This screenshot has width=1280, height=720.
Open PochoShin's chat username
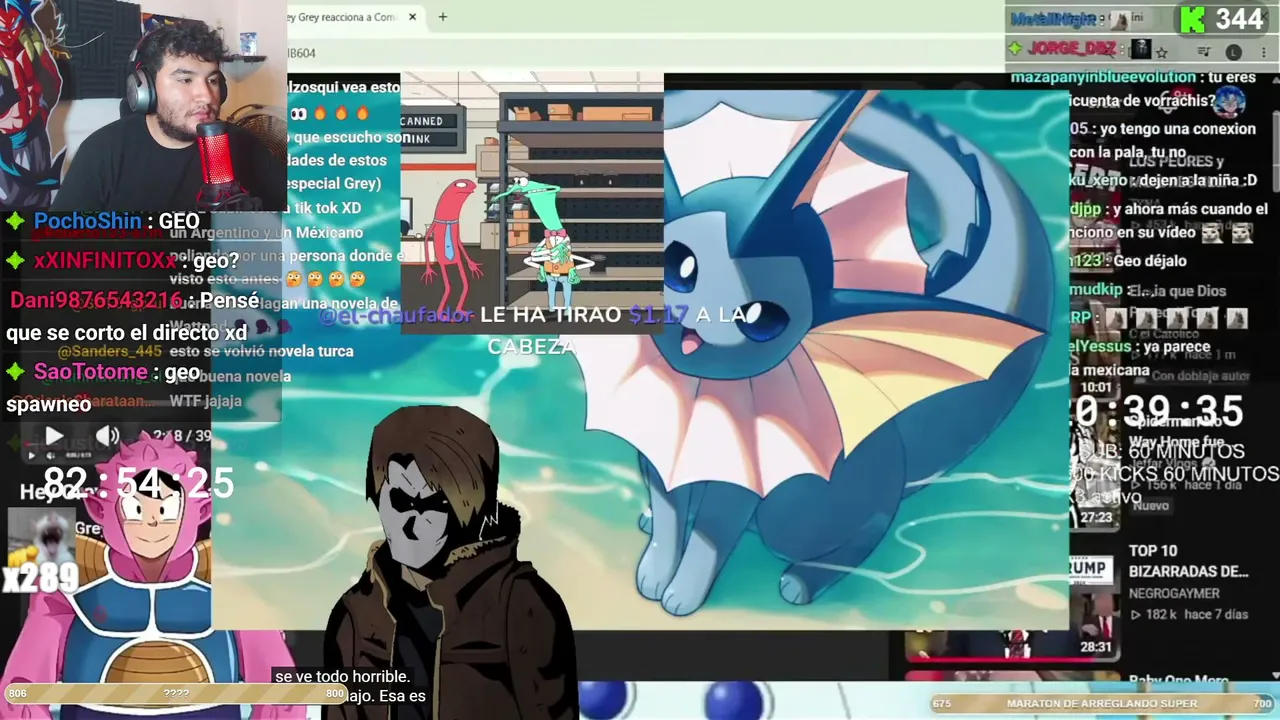(87, 221)
